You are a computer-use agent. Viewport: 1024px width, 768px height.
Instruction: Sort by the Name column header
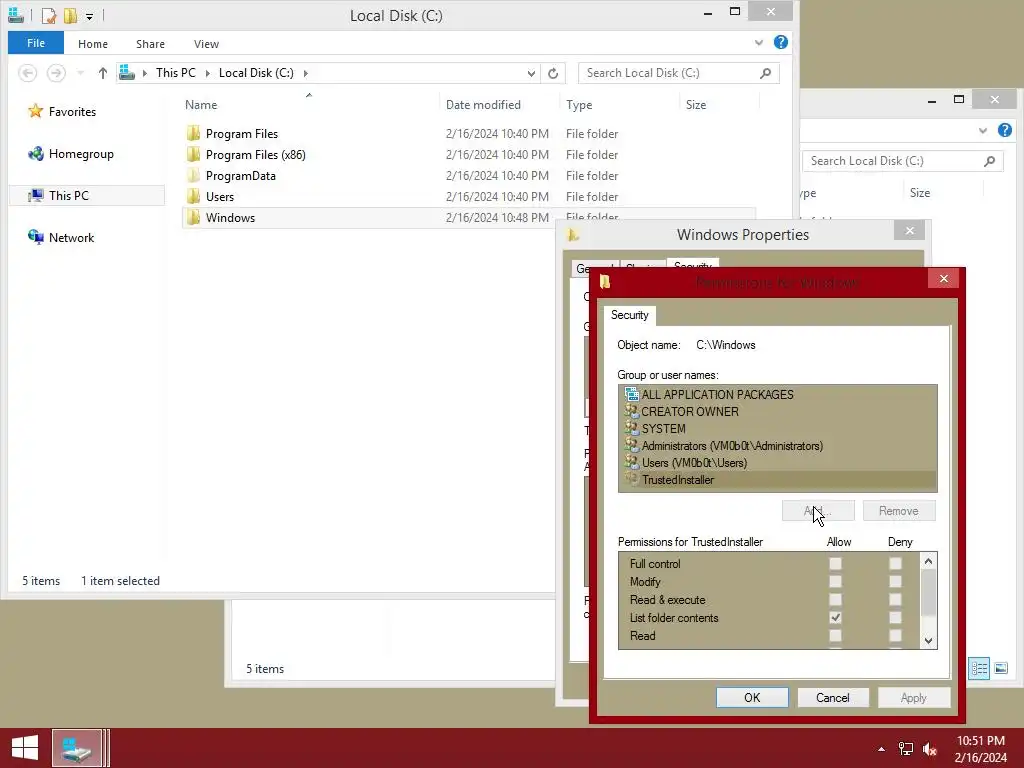201,104
